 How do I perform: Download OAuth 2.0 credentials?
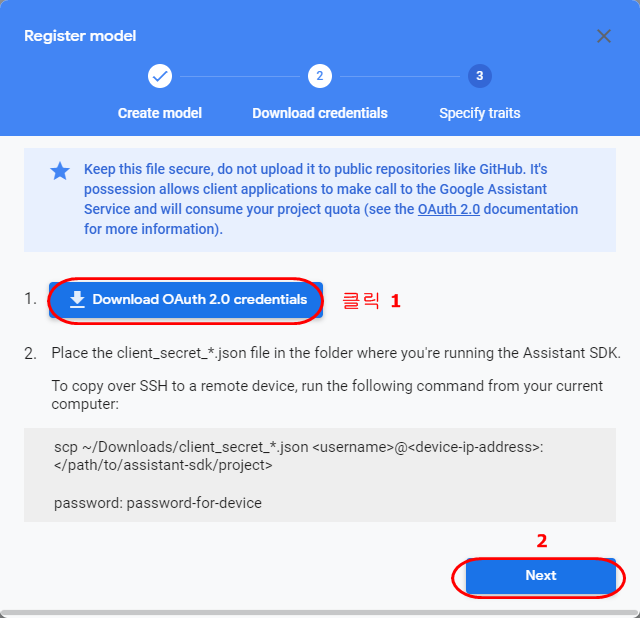tap(186, 300)
